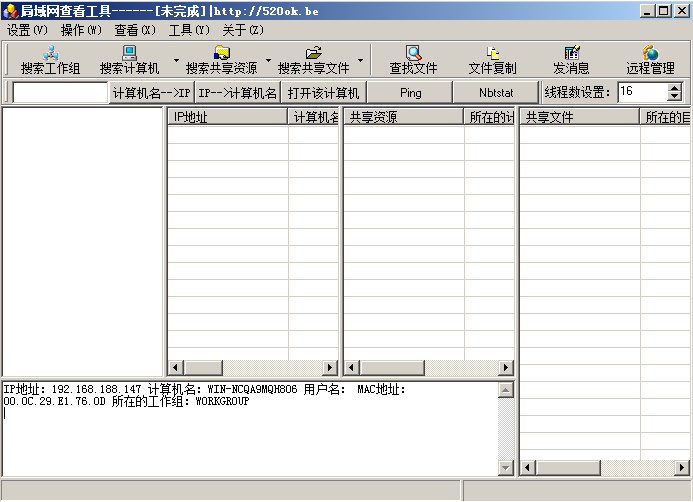Open the 设置(V) menu
Screen dimensions: 693x502
point(27,30)
